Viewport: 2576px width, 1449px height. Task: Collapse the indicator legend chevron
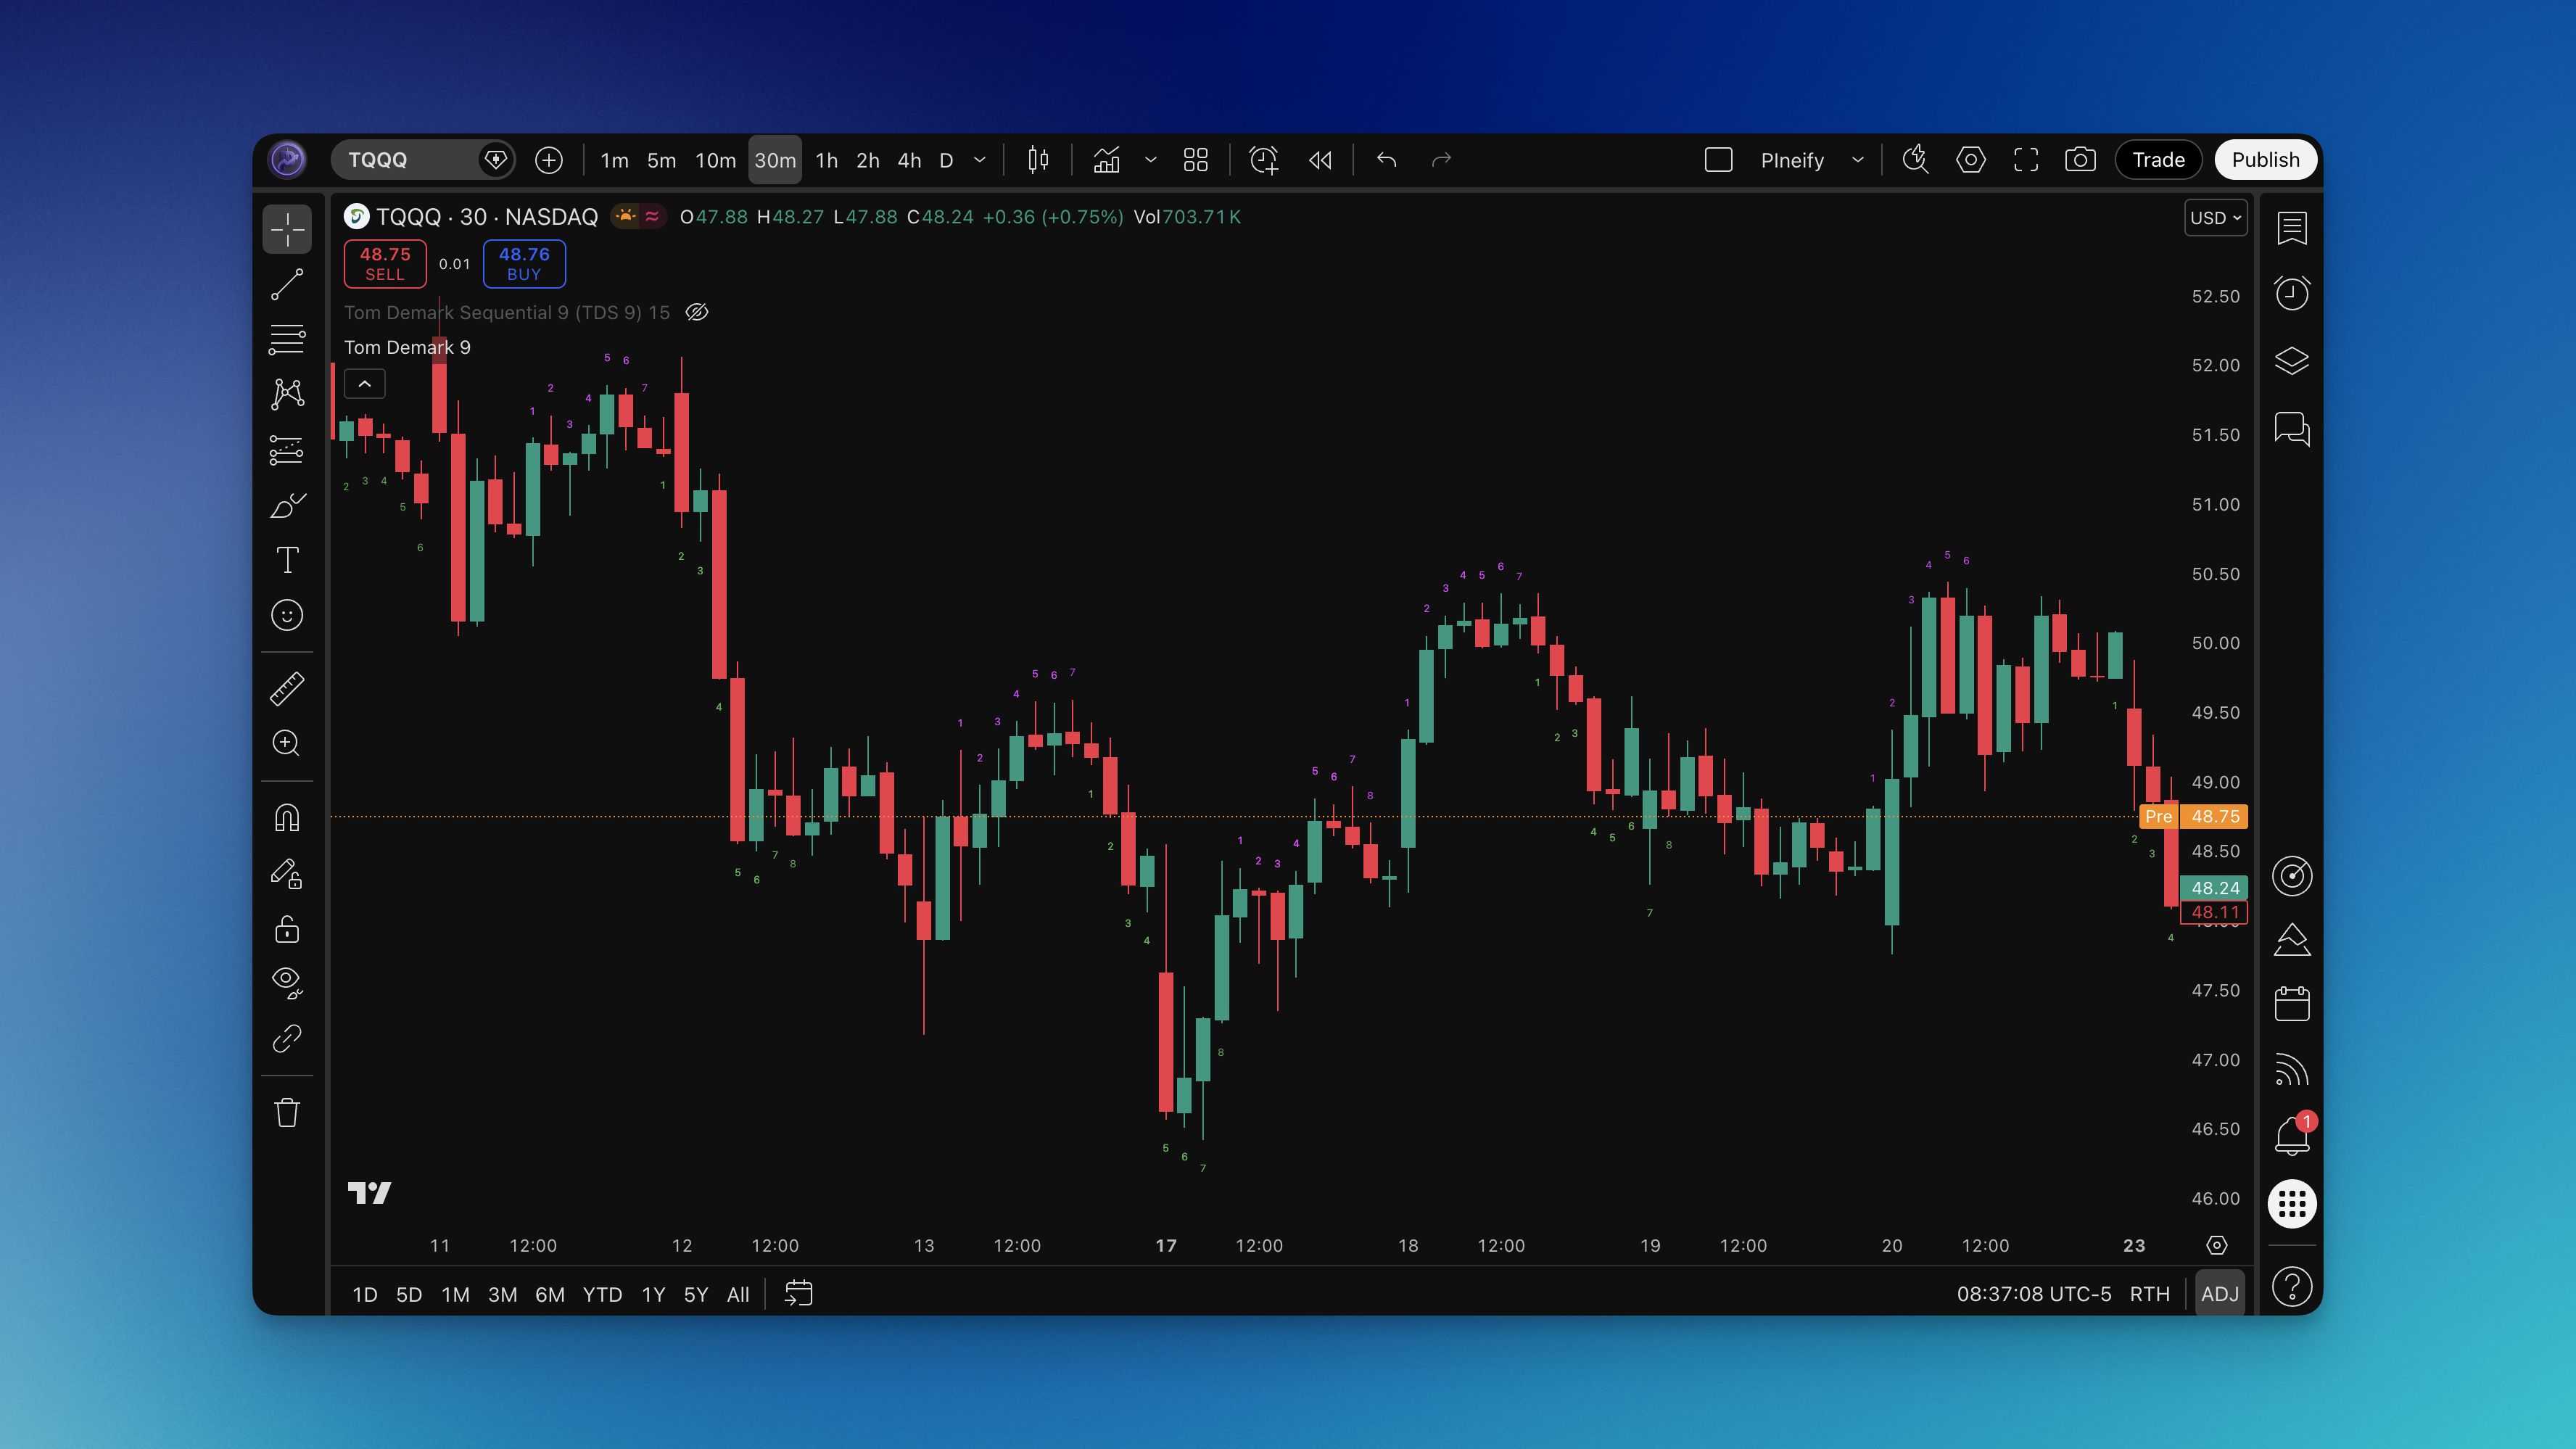coord(365,384)
